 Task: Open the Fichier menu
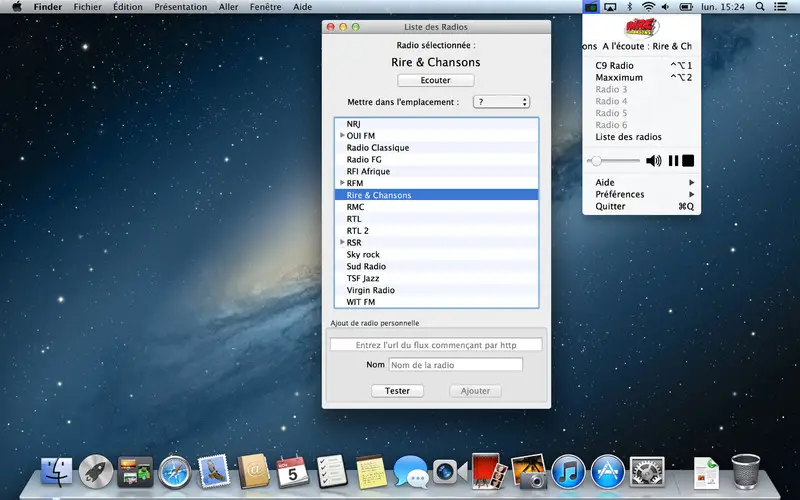87,7
